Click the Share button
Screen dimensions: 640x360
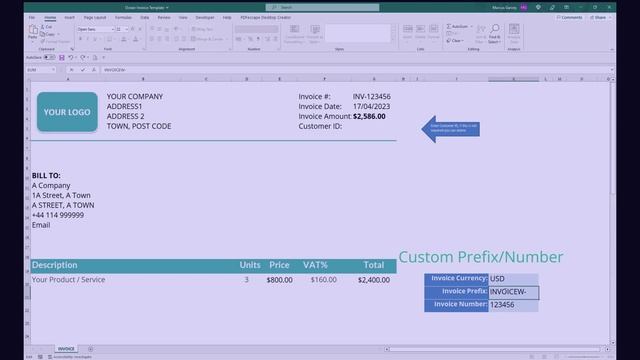[599, 18]
